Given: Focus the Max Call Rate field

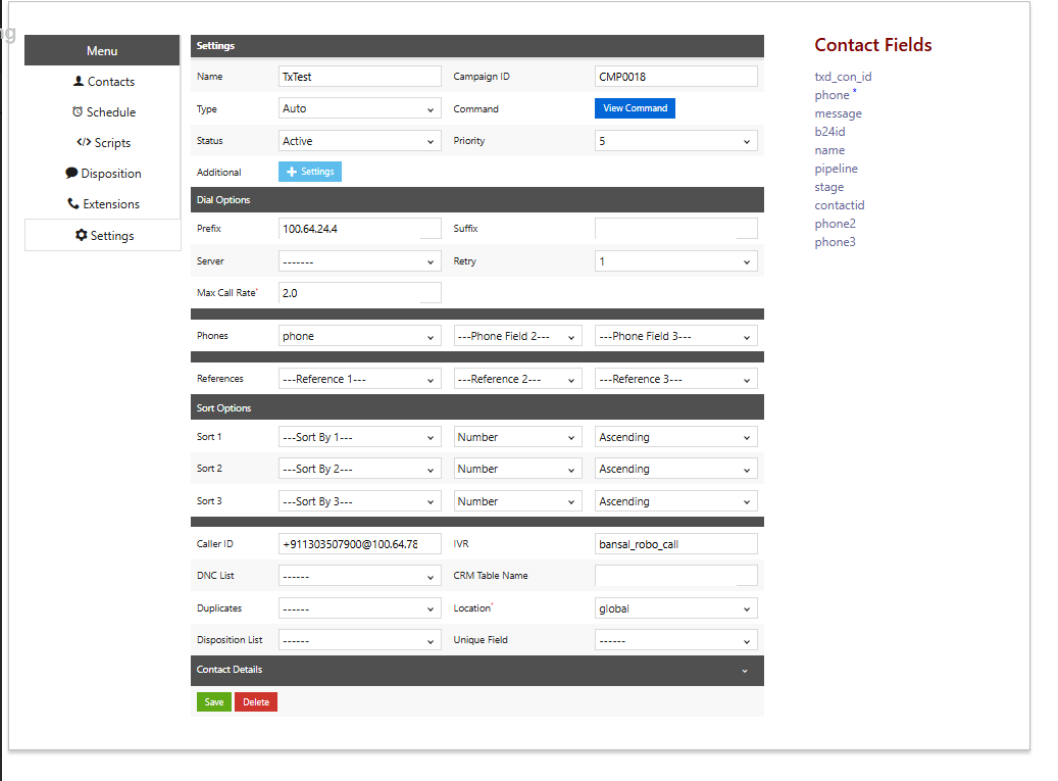Looking at the screenshot, I should click(359, 293).
